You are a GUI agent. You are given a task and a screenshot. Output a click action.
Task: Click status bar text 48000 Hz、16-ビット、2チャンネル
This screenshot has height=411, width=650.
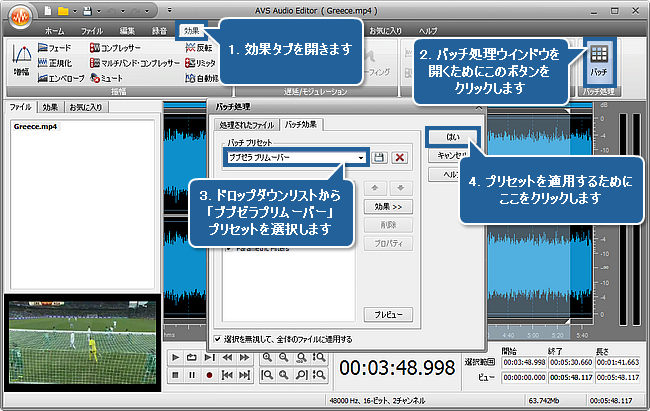pos(377,400)
